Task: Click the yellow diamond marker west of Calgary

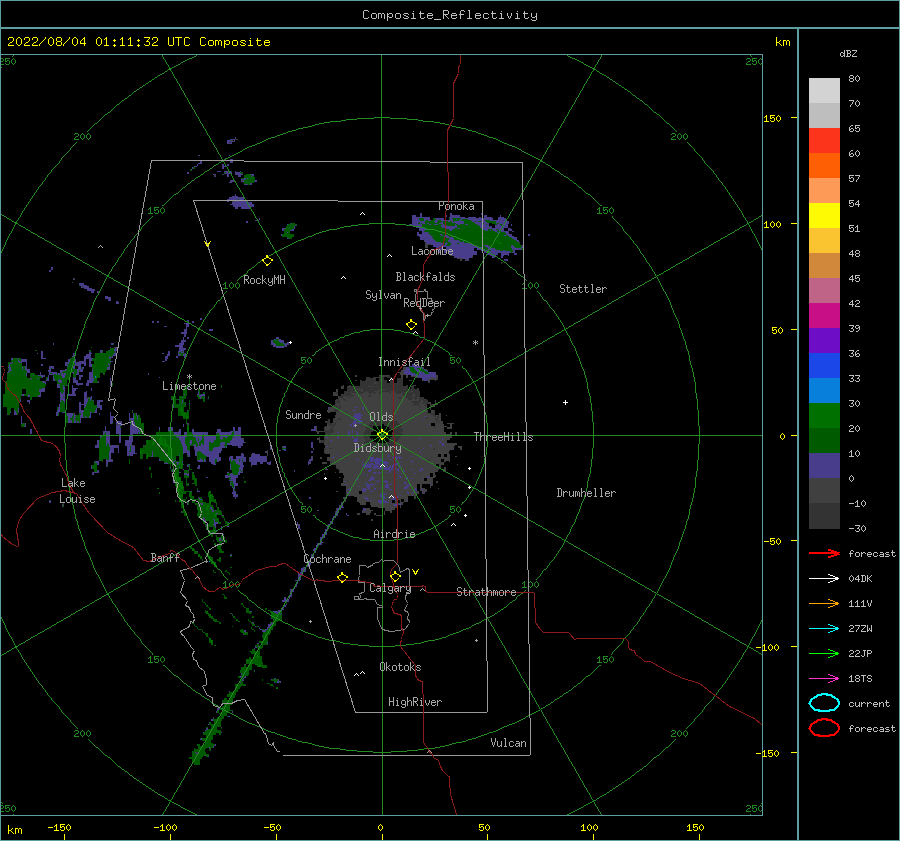Action: coord(342,577)
